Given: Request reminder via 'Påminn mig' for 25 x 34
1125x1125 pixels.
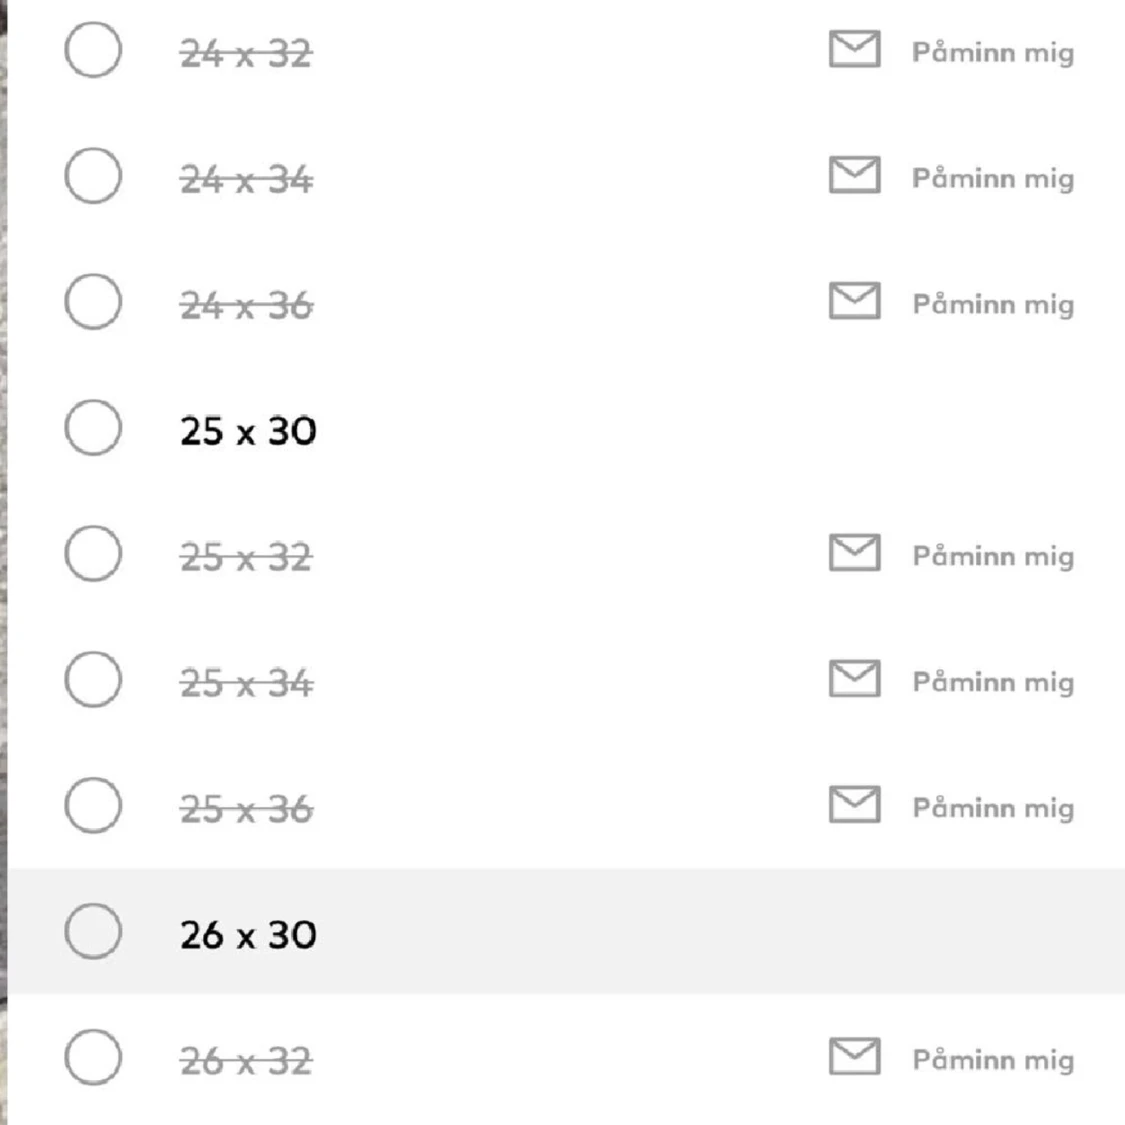Looking at the screenshot, I should [x=992, y=682].
